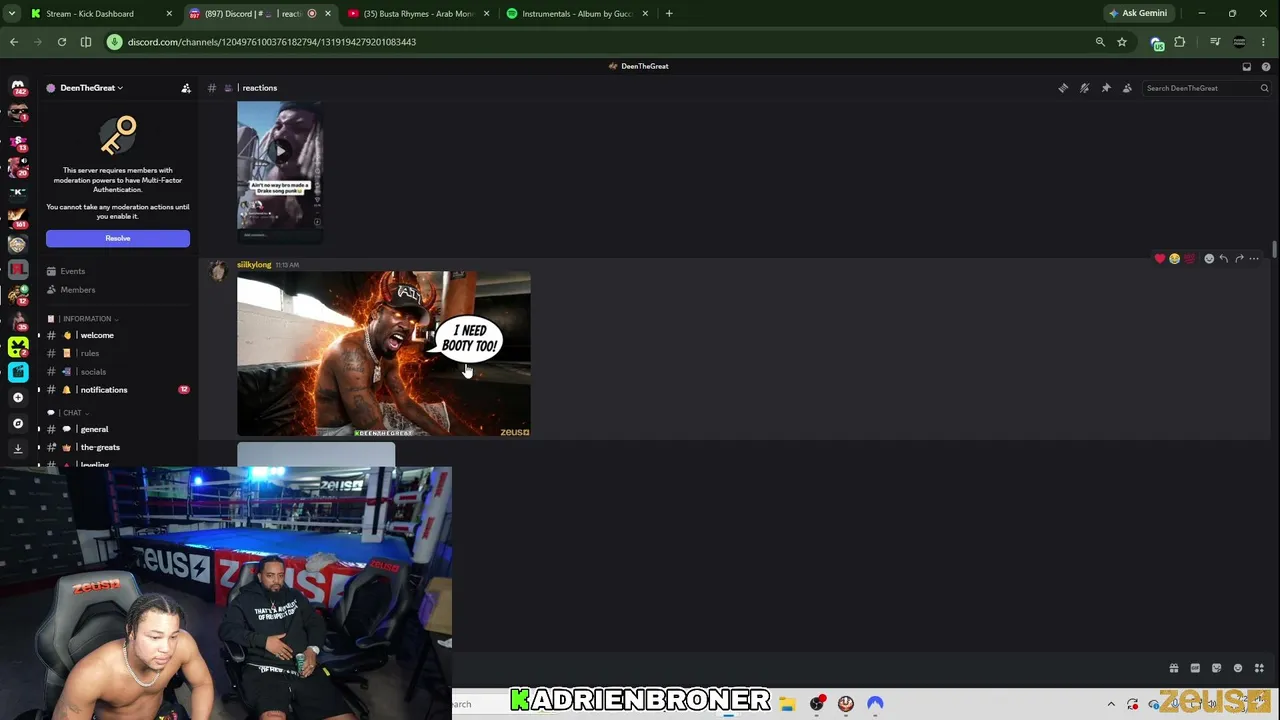This screenshot has height=720, width=1280.
Task: Close the Stream - Kick Dashboard tab
Action: tap(168, 14)
